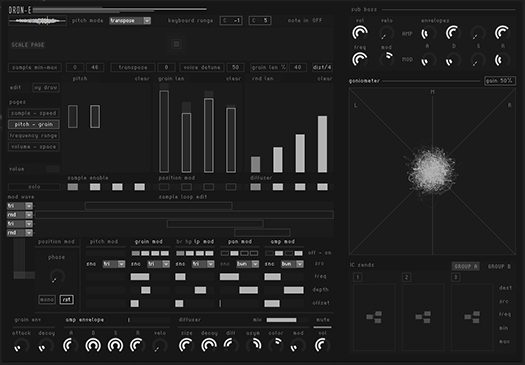Toggle the first position mod box

coord(164,187)
